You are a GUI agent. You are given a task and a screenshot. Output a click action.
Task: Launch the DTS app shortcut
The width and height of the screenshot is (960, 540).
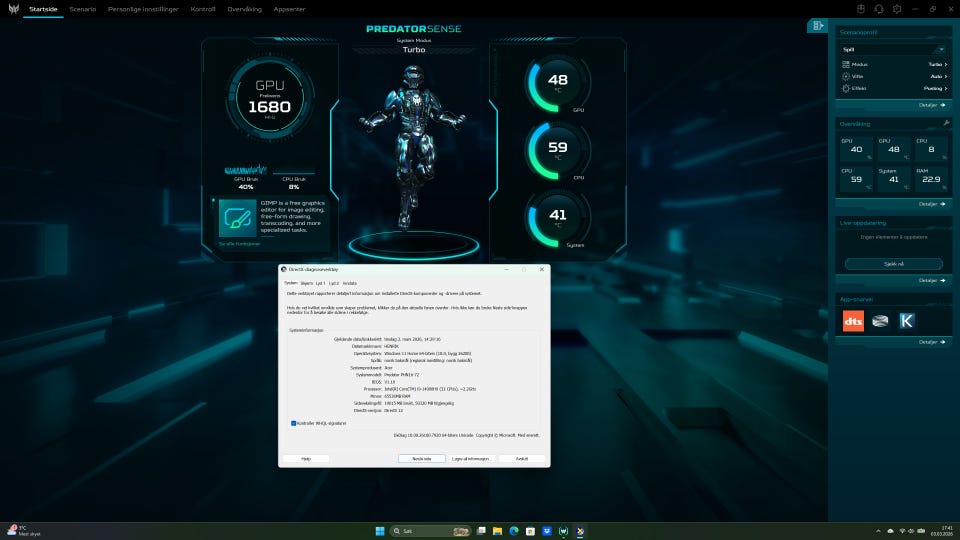pyautogui.click(x=853, y=321)
